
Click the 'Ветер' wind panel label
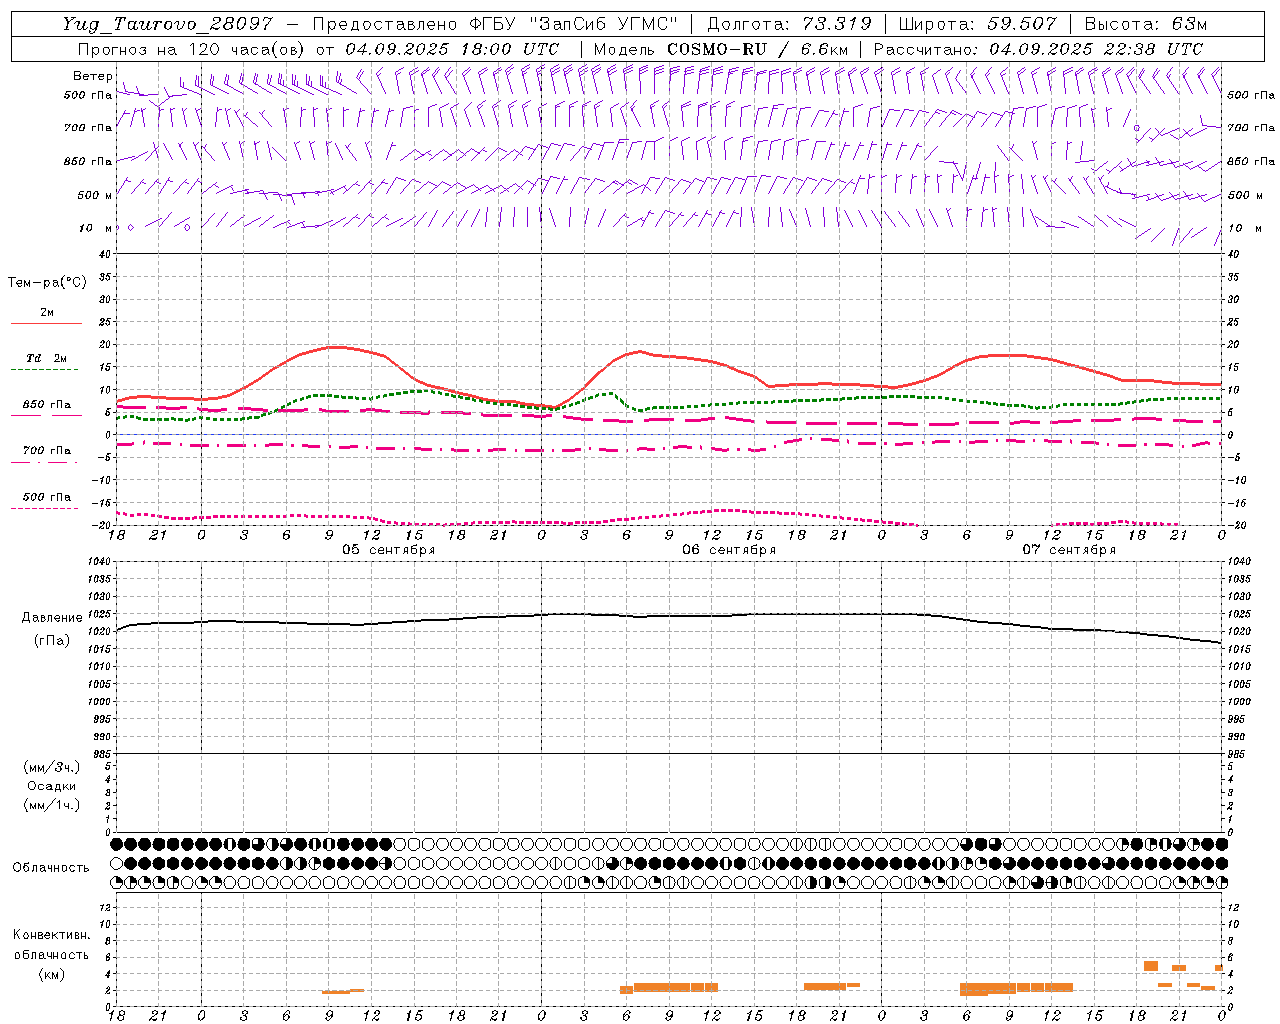click(93, 76)
